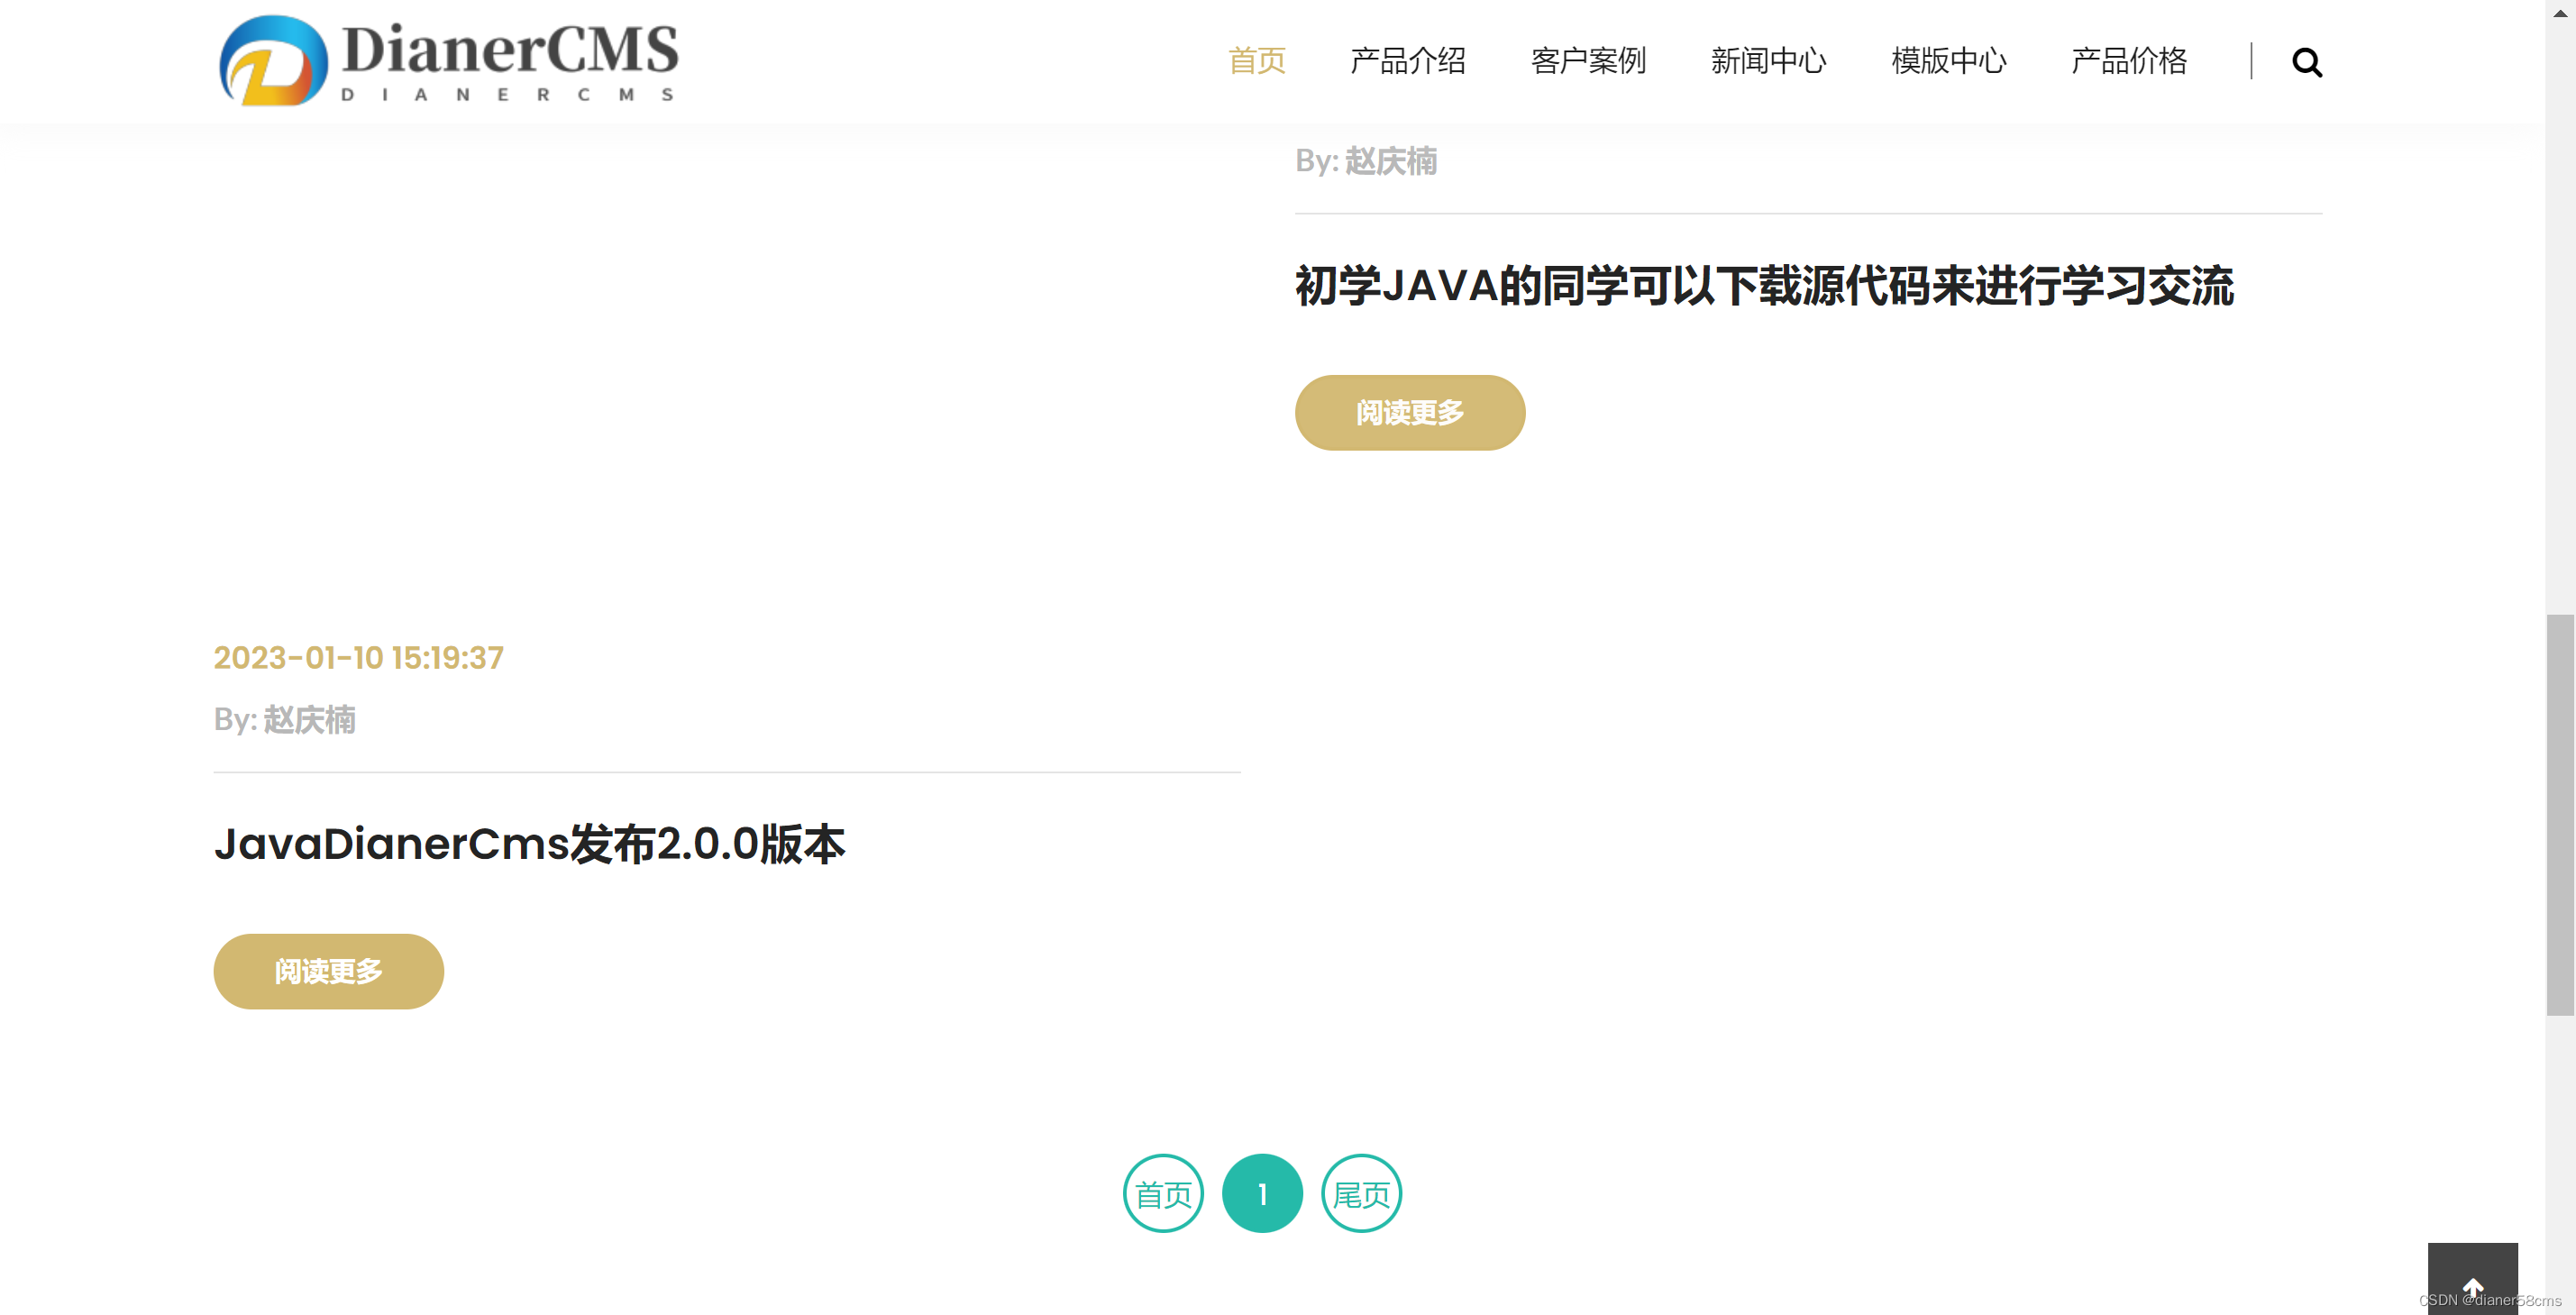The image size is (2576, 1315).
Task: Click the scroll-to-top arrow button
Action: [x=2472, y=1287]
